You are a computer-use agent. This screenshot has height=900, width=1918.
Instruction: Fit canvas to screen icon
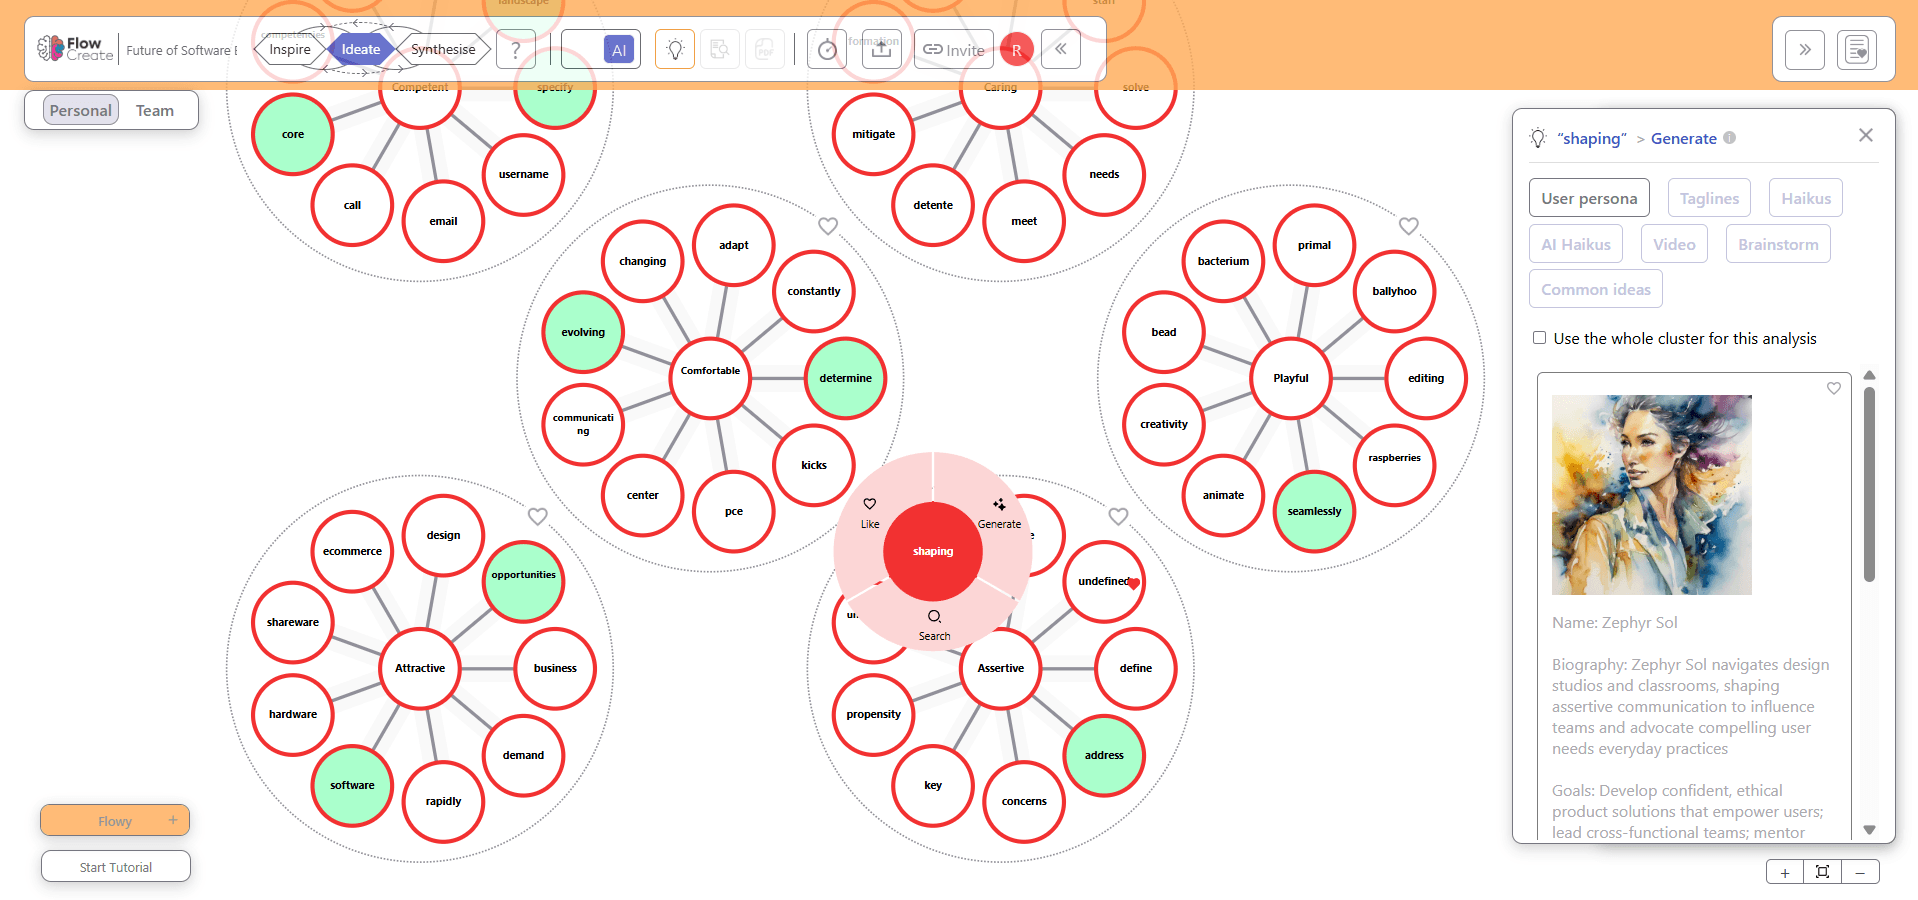1823,872
